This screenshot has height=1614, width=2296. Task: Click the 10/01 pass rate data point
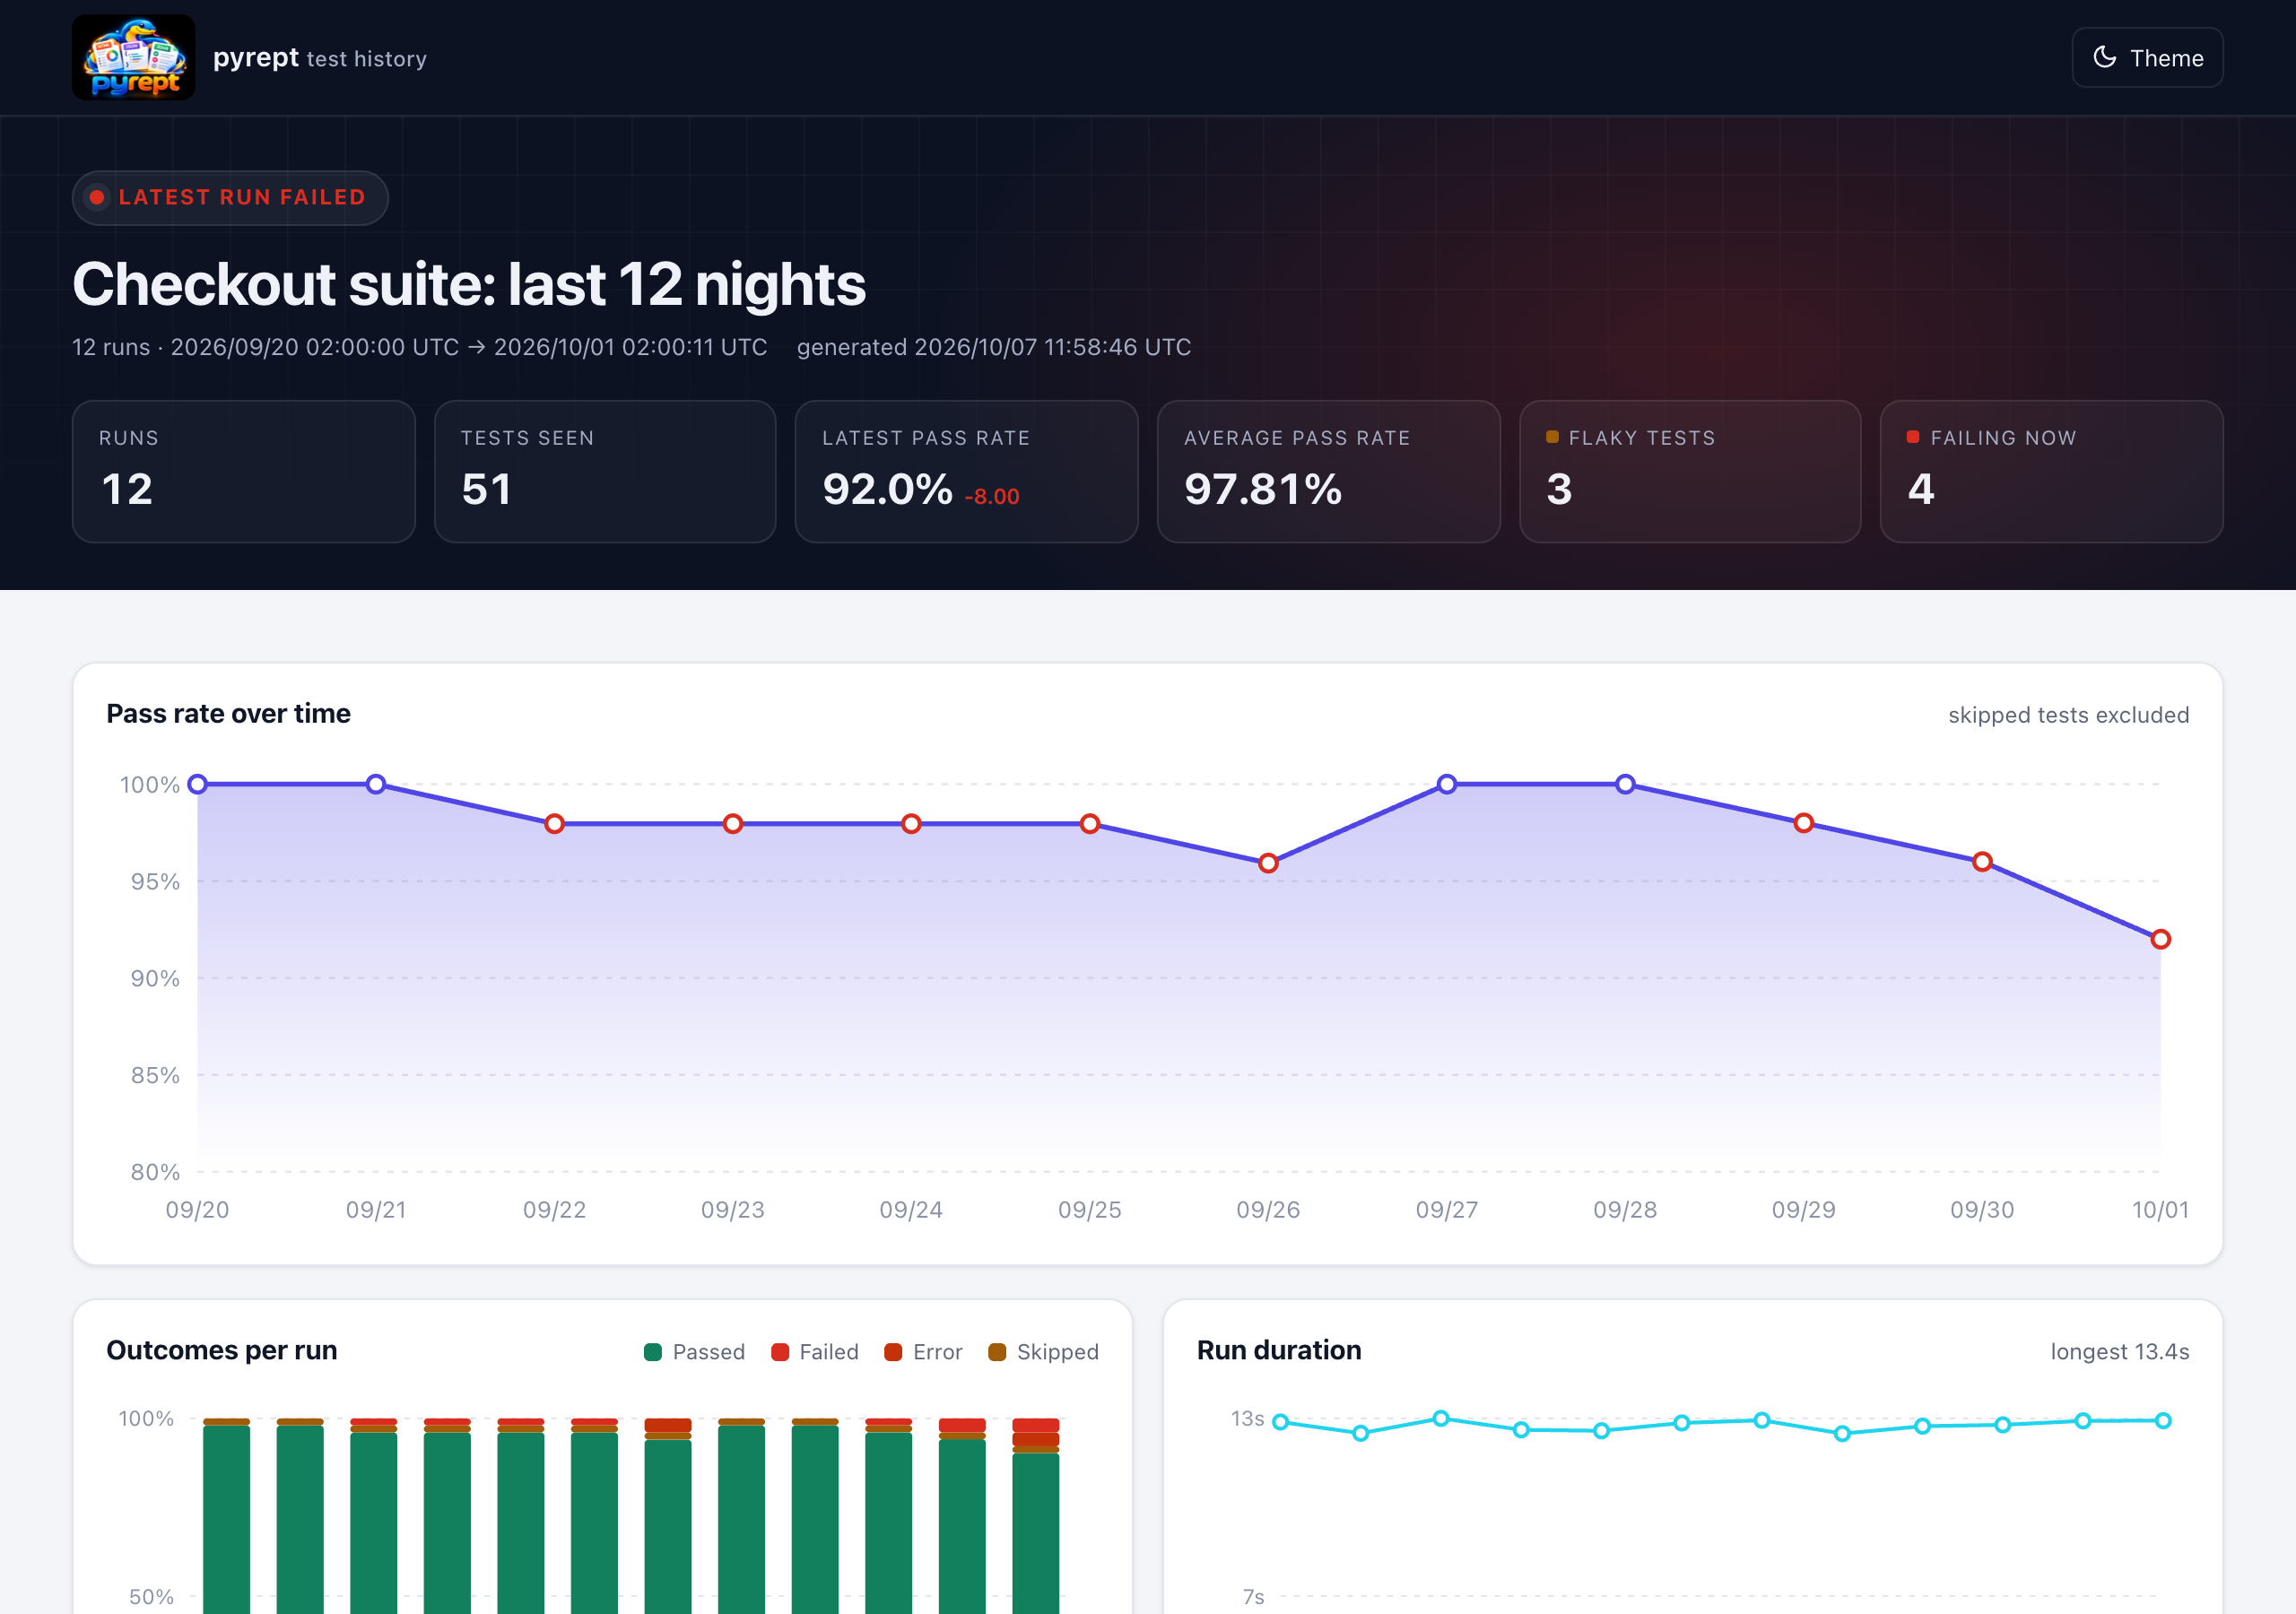(2161, 939)
